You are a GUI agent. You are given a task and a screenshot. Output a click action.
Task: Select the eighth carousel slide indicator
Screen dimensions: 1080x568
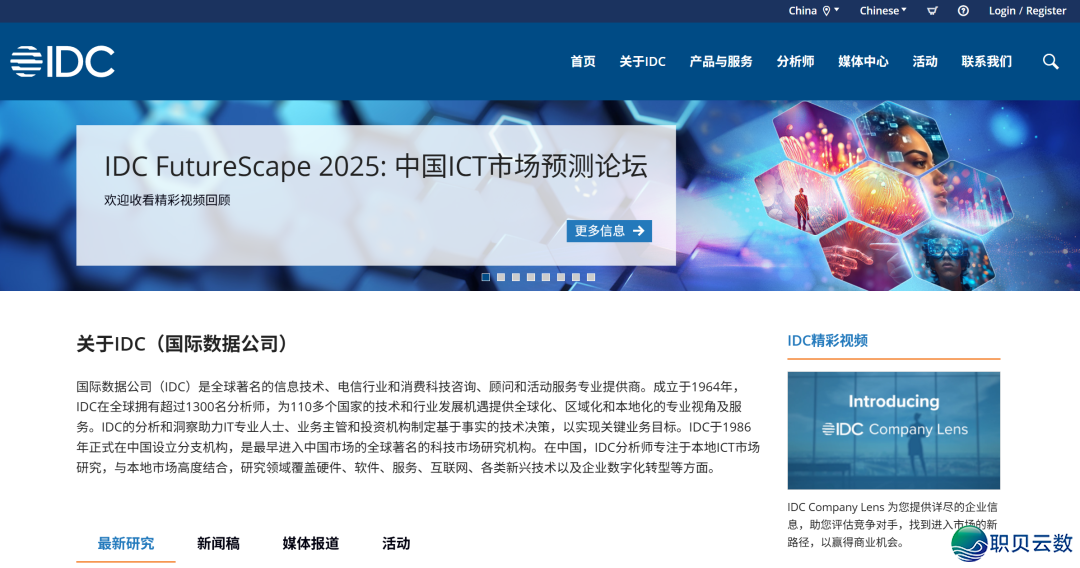click(591, 277)
